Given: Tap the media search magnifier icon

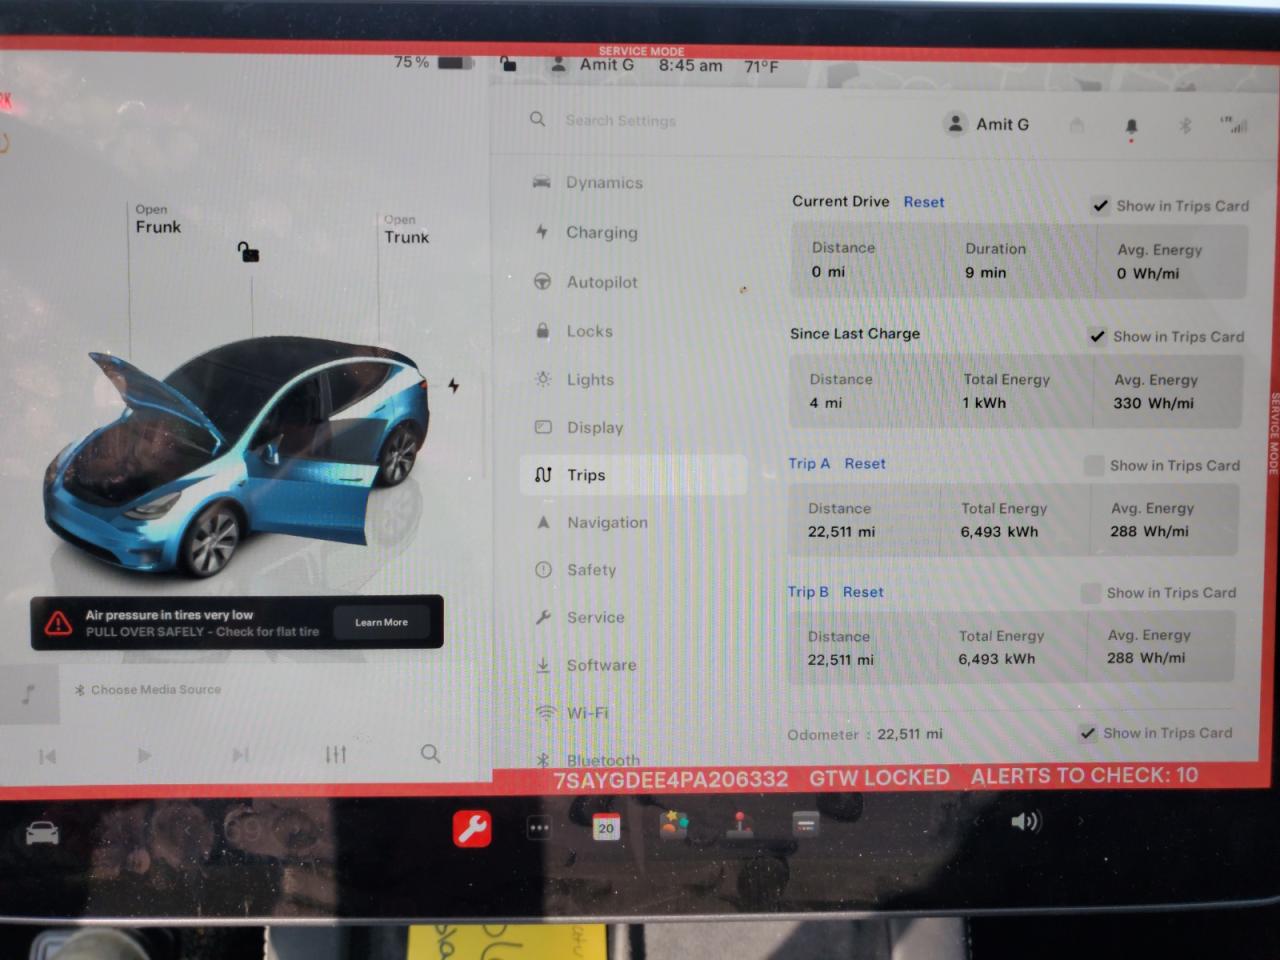Looking at the screenshot, I should [x=430, y=754].
